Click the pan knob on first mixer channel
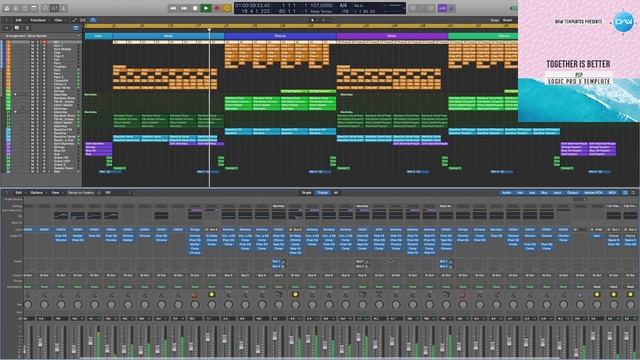 (x=28, y=304)
